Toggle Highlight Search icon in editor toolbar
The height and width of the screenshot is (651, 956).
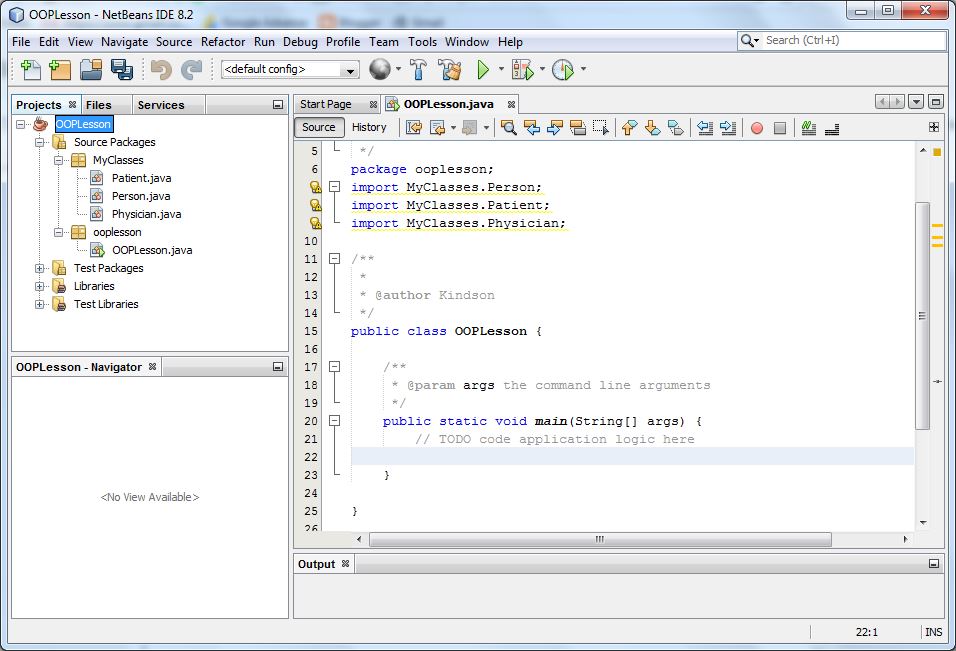coord(578,127)
